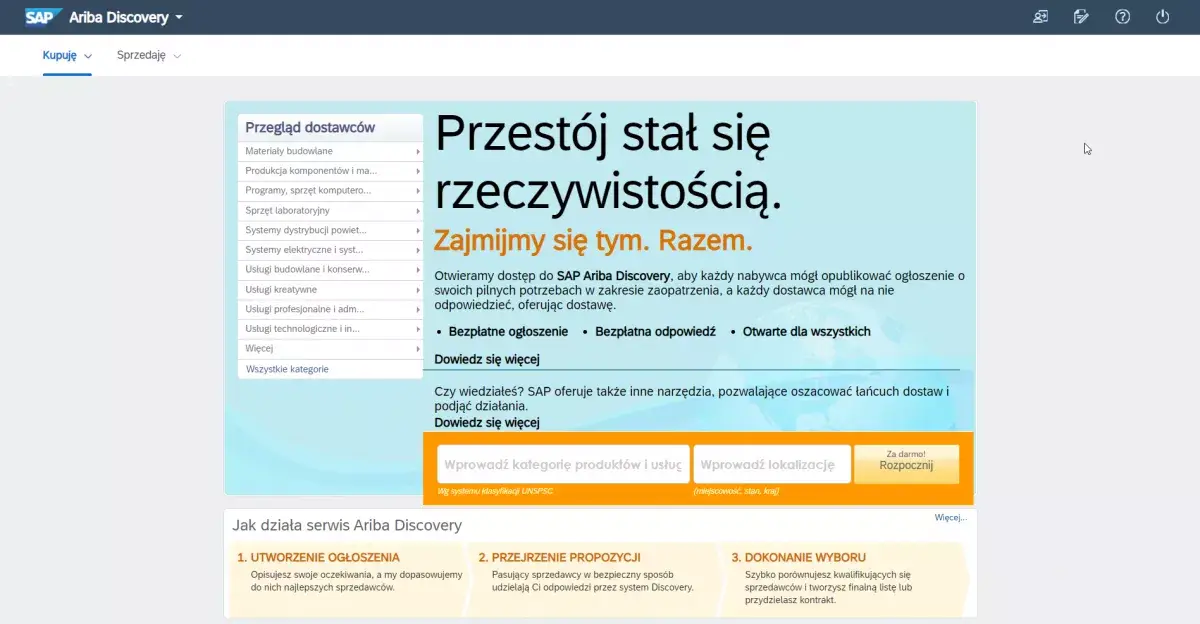Click the 1. UTWORZENIE OGŁOSZENIA heading
The image size is (1200, 624).
(318, 557)
